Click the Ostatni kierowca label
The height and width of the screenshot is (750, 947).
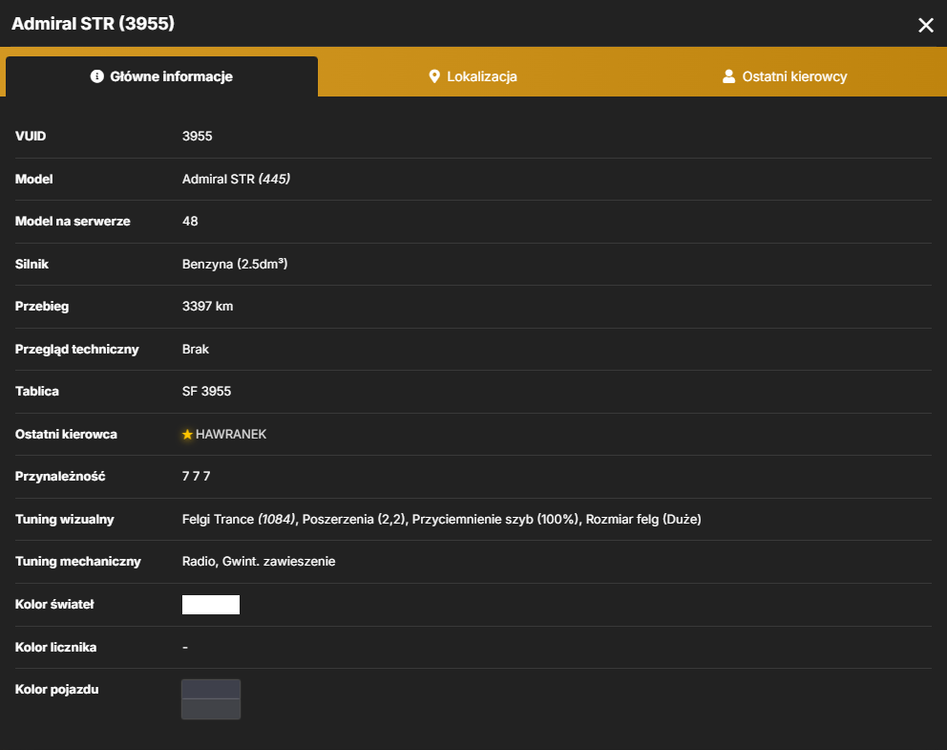66,434
